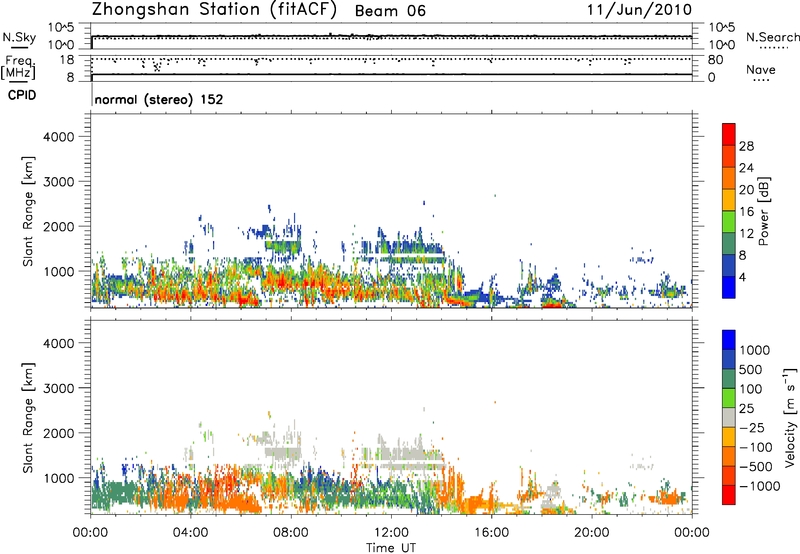800x554 pixels.
Task: Click the '-500' tick on Velocity colorbar
Action: (x=756, y=466)
